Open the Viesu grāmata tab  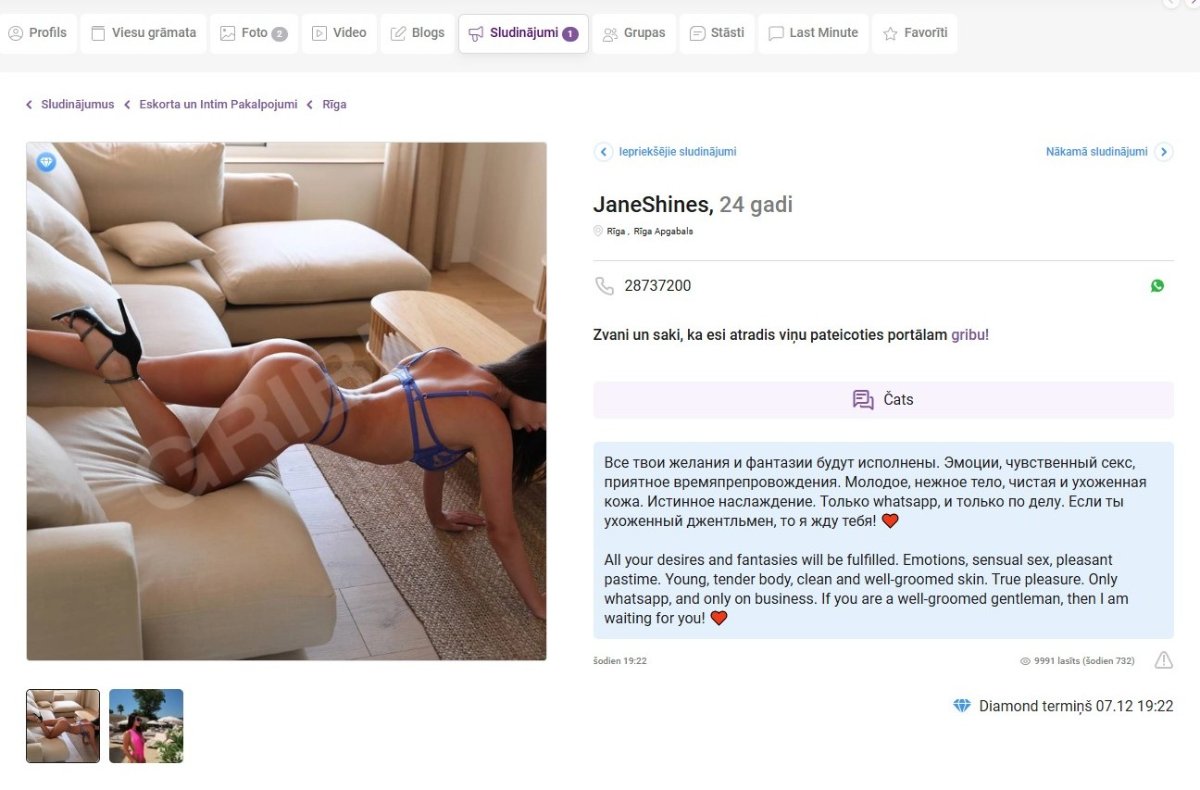143,33
